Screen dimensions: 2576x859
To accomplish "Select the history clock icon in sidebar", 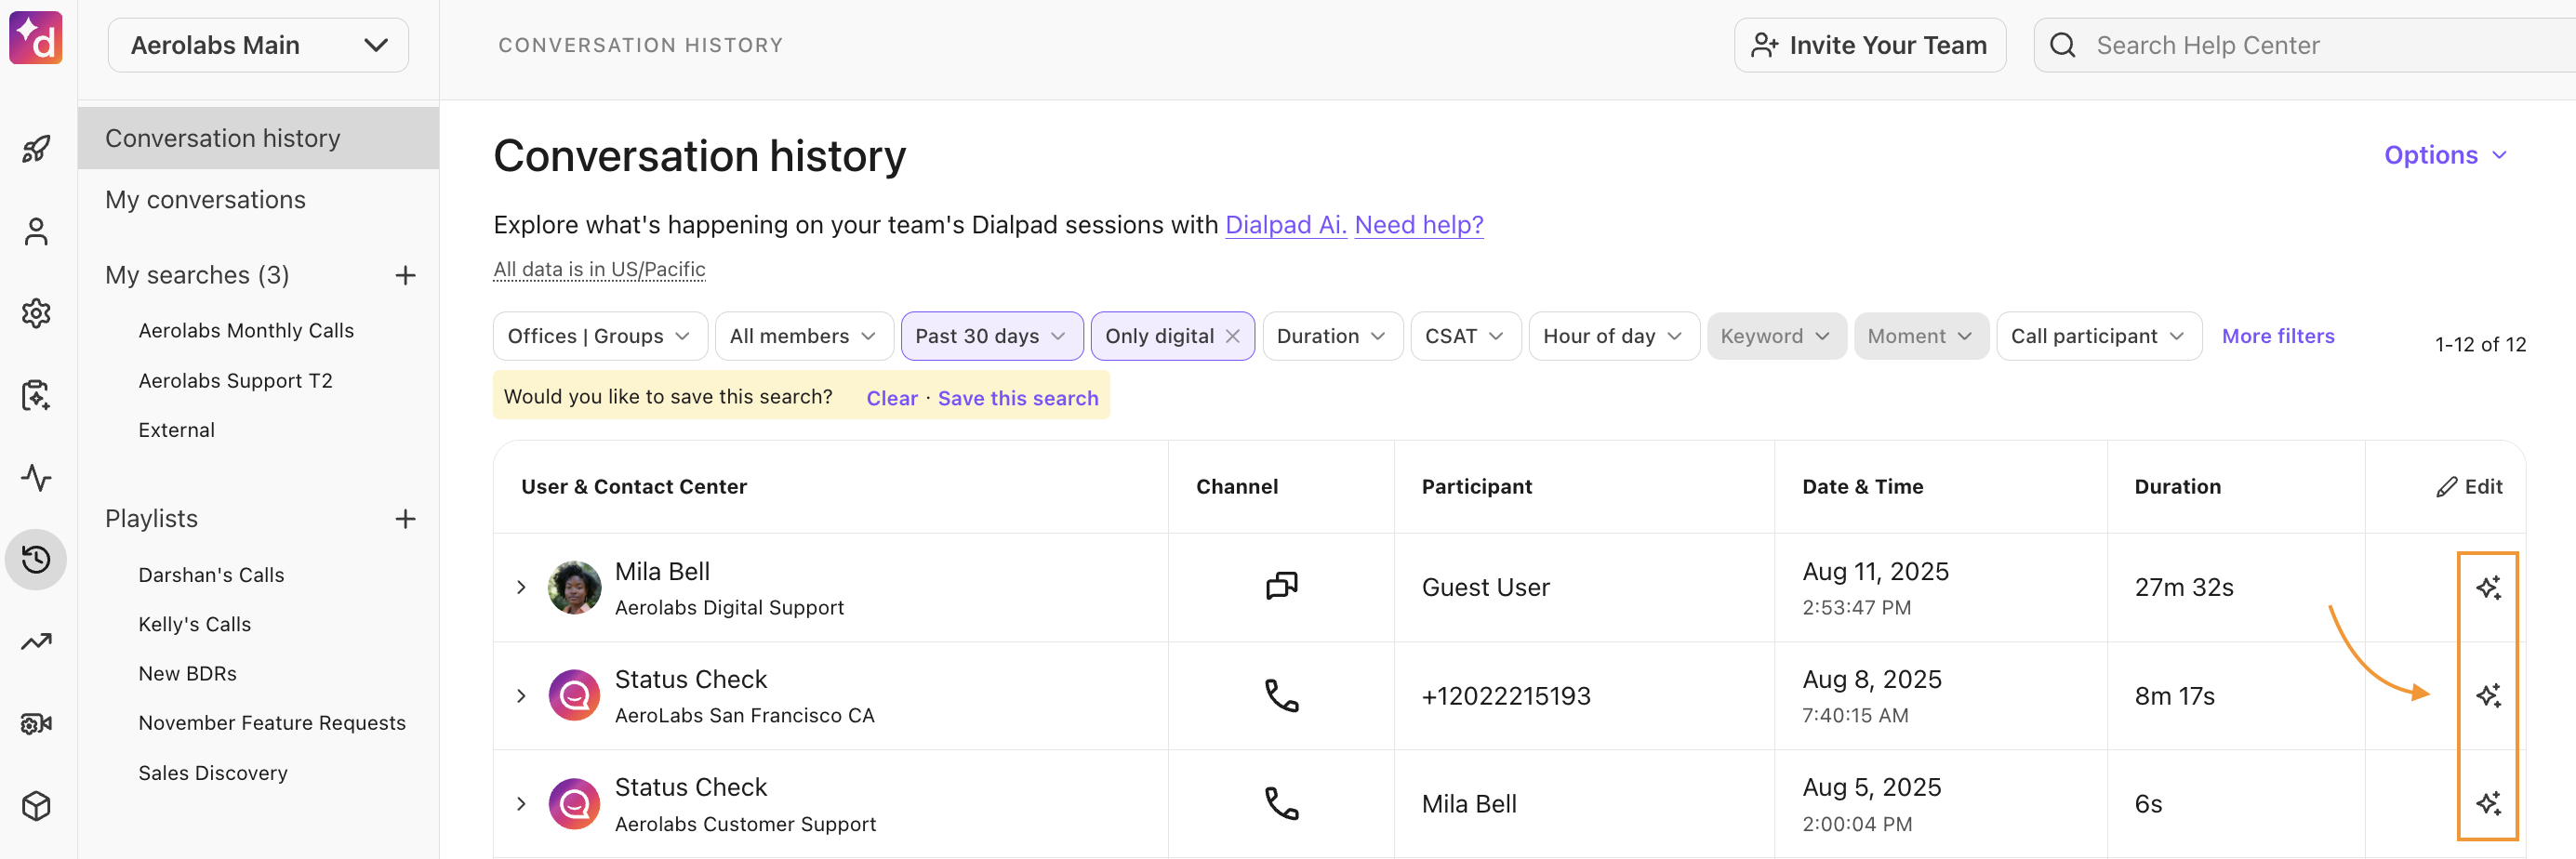I will coord(36,559).
